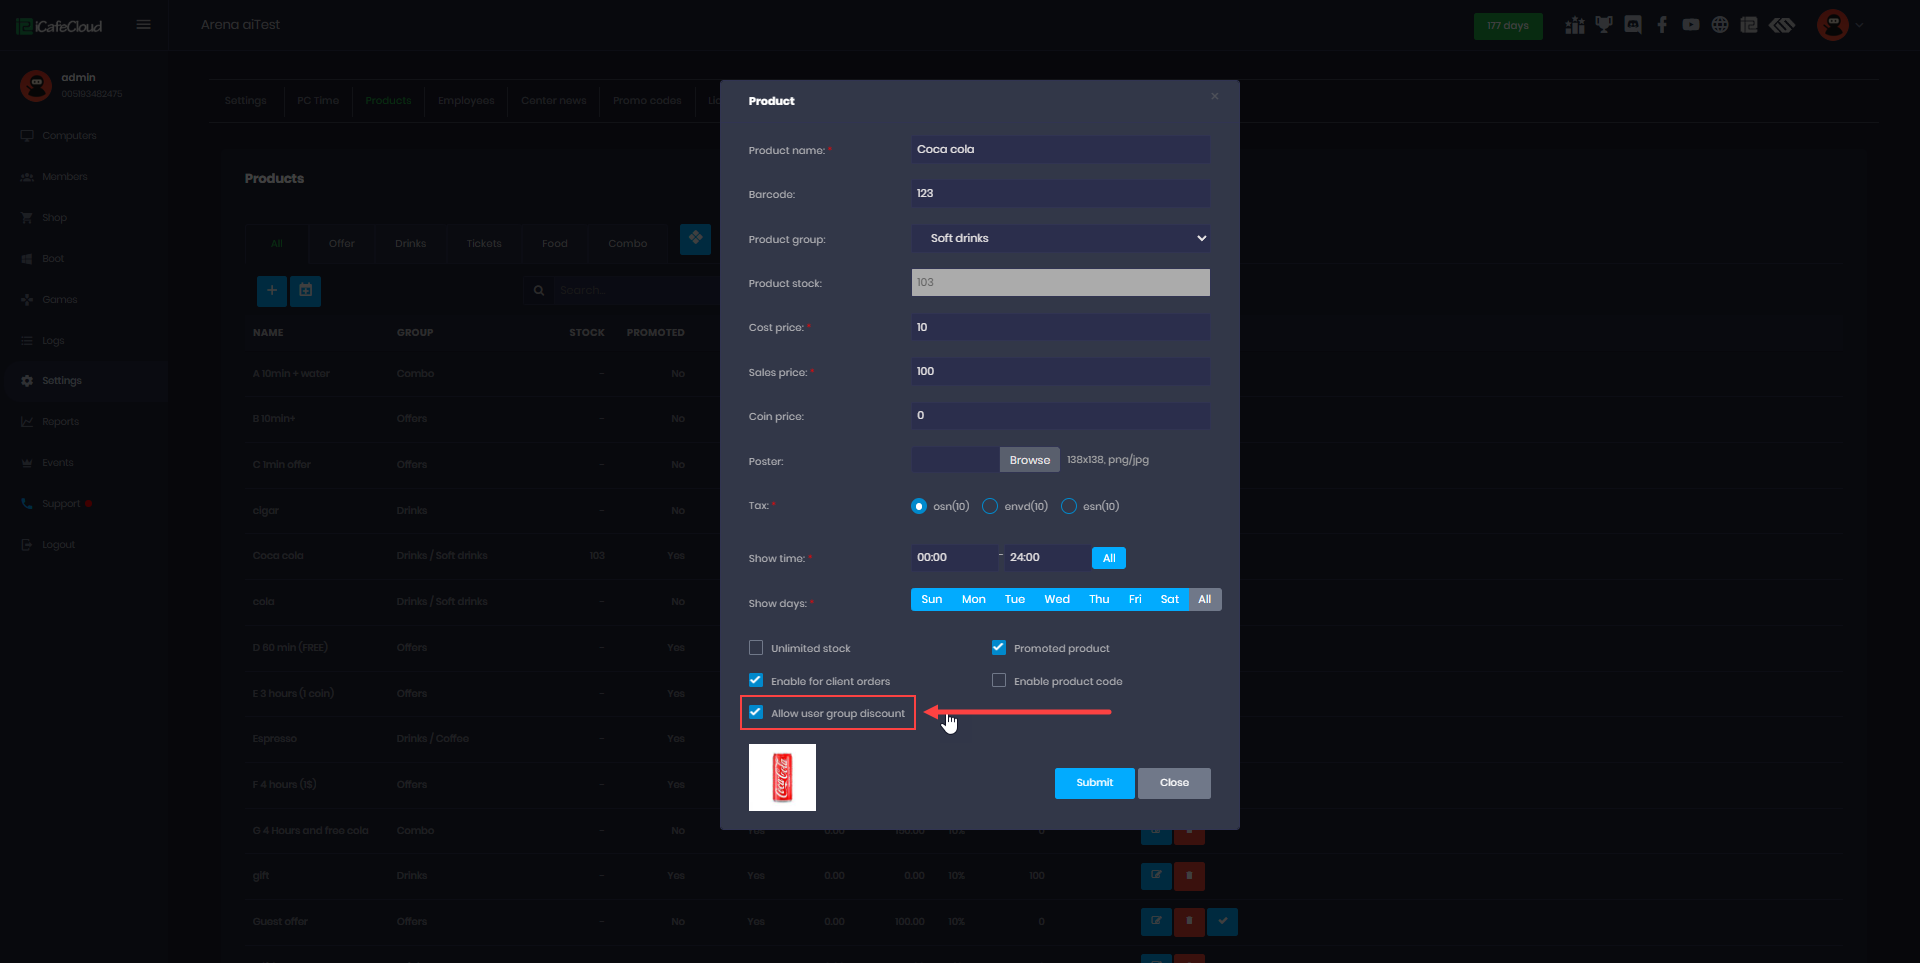This screenshot has width=1920, height=963.
Task: Tick the Enable product code checkbox
Action: [999, 681]
